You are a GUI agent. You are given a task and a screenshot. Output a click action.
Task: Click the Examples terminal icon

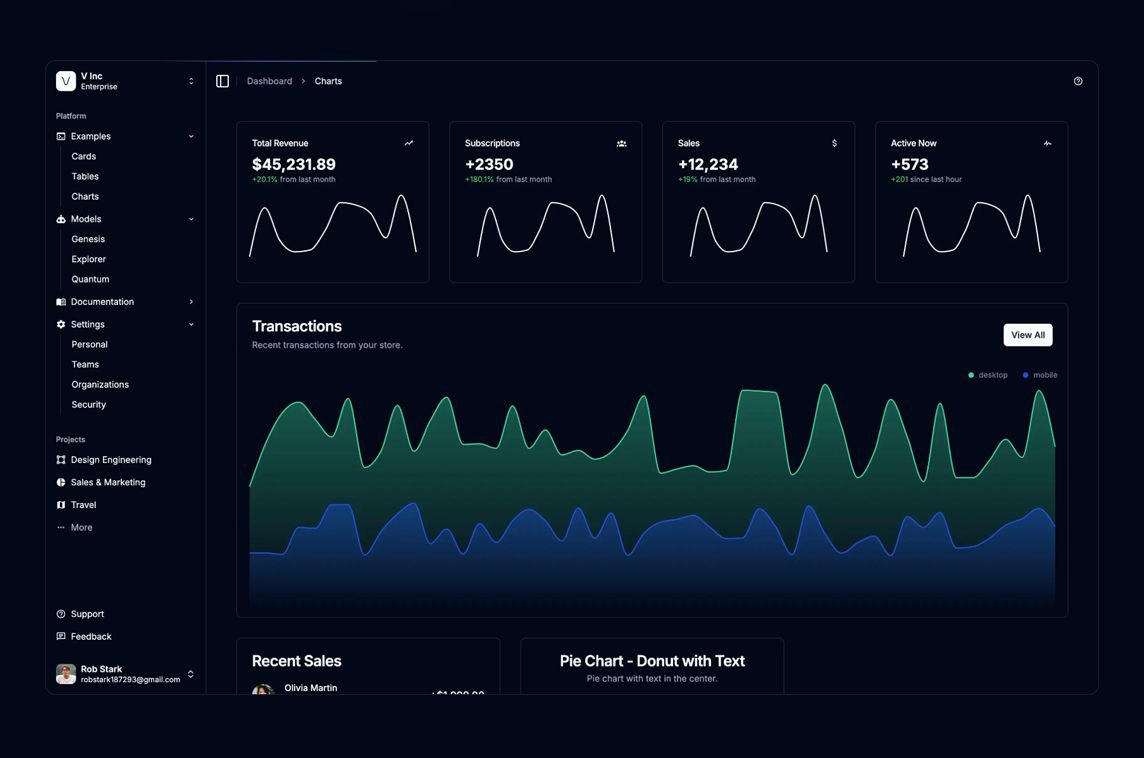(61, 136)
